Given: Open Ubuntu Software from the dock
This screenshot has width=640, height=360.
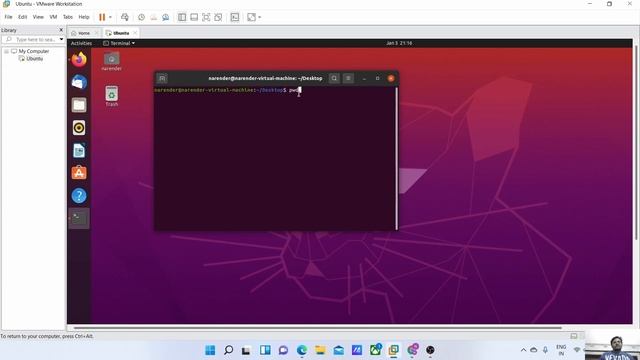Looking at the screenshot, I should click(79, 173).
